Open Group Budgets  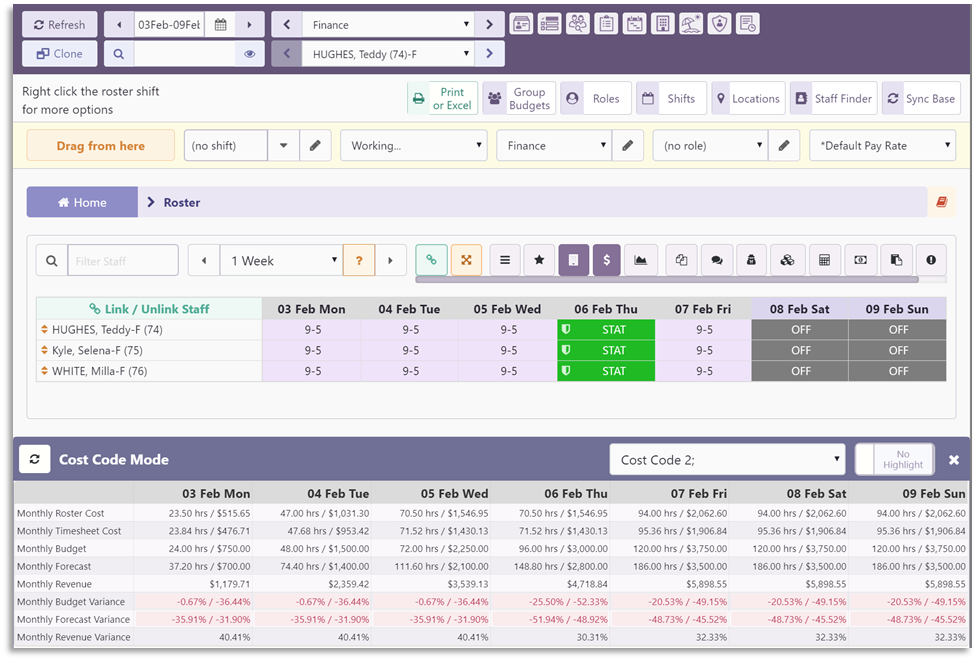click(x=519, y=98)
